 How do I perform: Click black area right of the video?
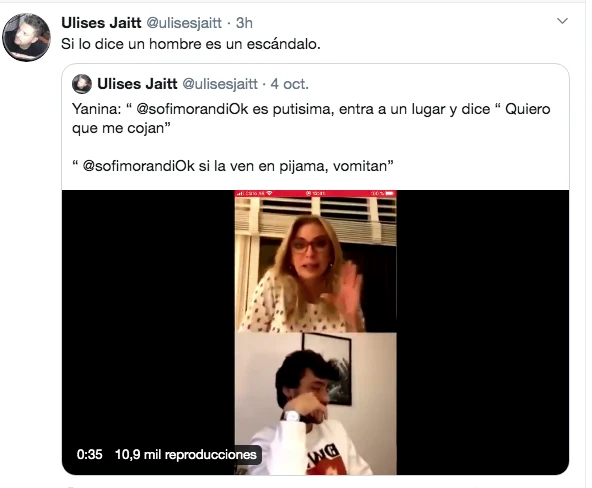coord(483,332)
